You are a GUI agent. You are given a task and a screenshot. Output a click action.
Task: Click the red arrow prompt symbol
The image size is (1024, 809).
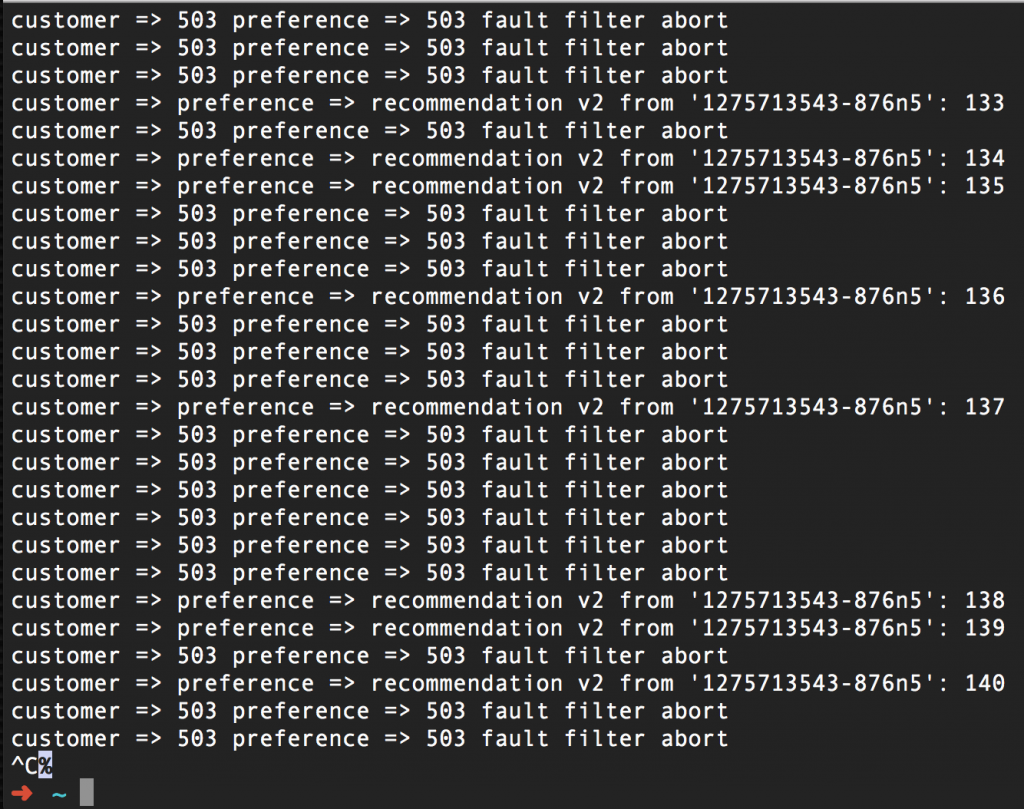click(x=22, y=793)
